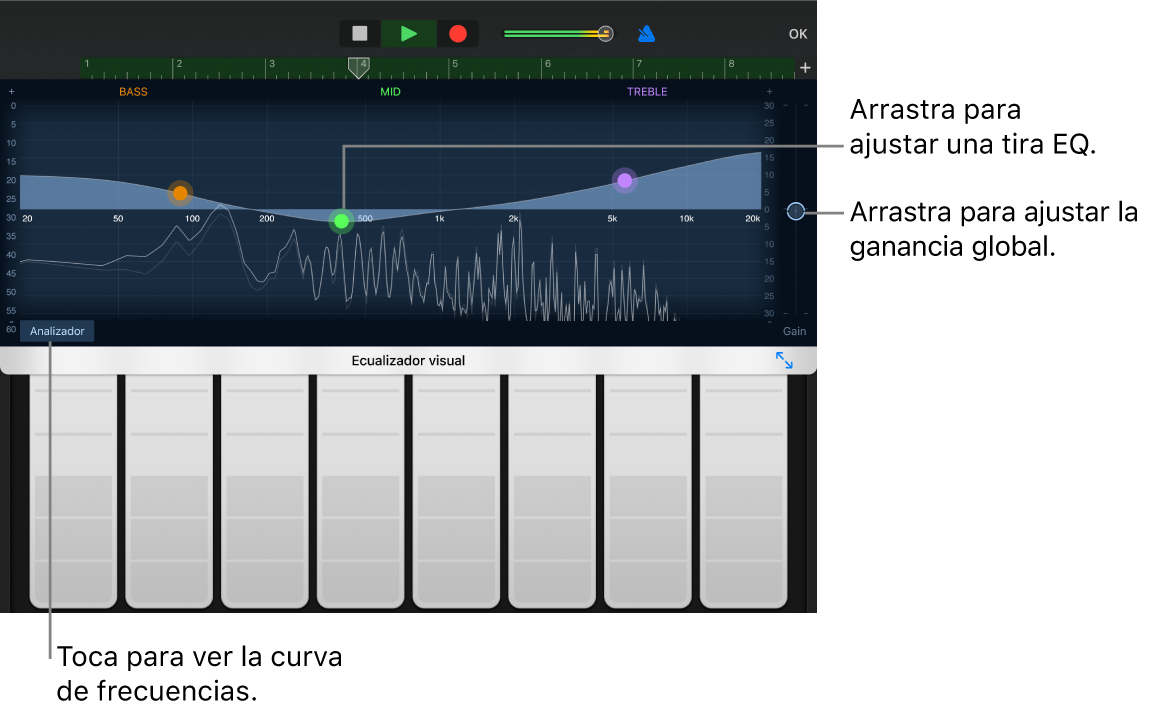Click the red Record button
1165x718 pixels.
458,34
